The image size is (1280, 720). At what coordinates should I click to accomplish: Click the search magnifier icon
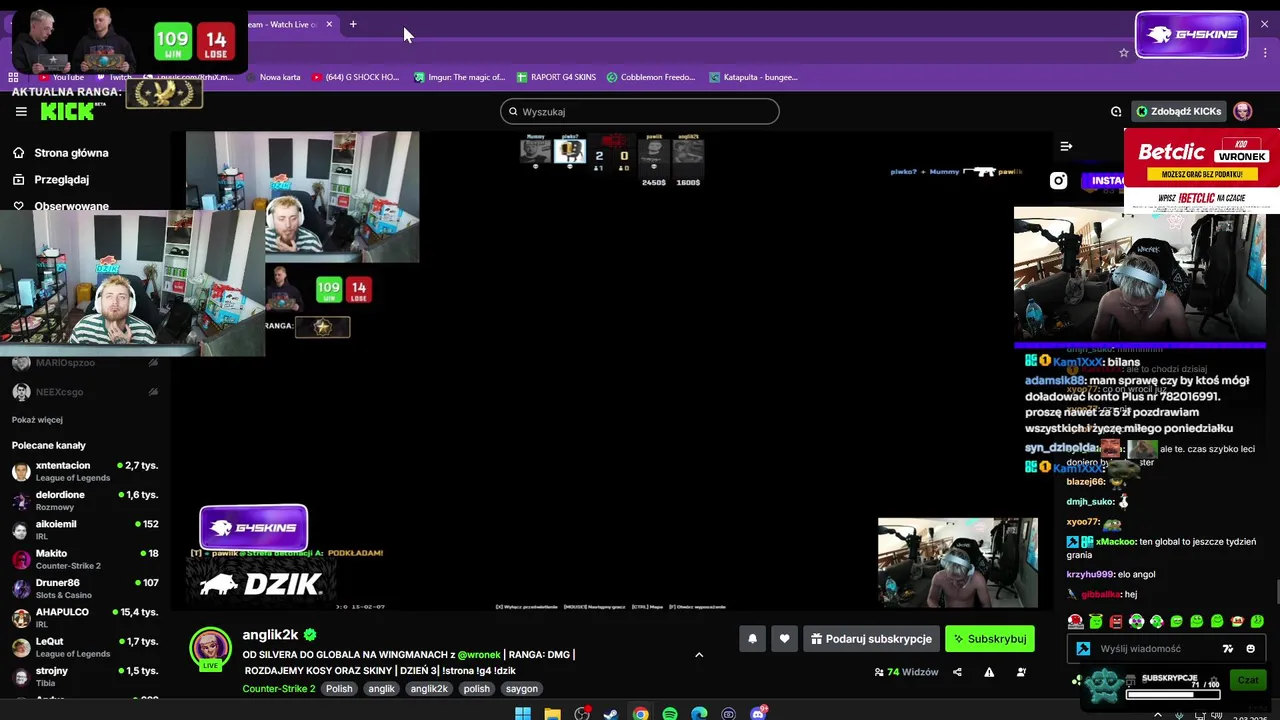[514, 112]
